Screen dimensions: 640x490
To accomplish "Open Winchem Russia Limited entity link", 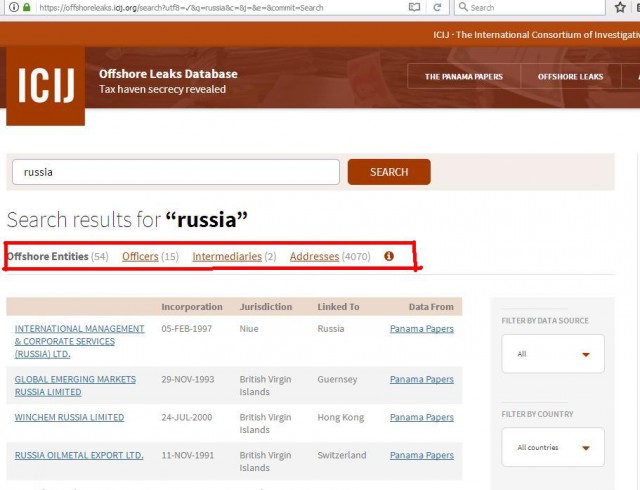I will click(x=69, y=417).
